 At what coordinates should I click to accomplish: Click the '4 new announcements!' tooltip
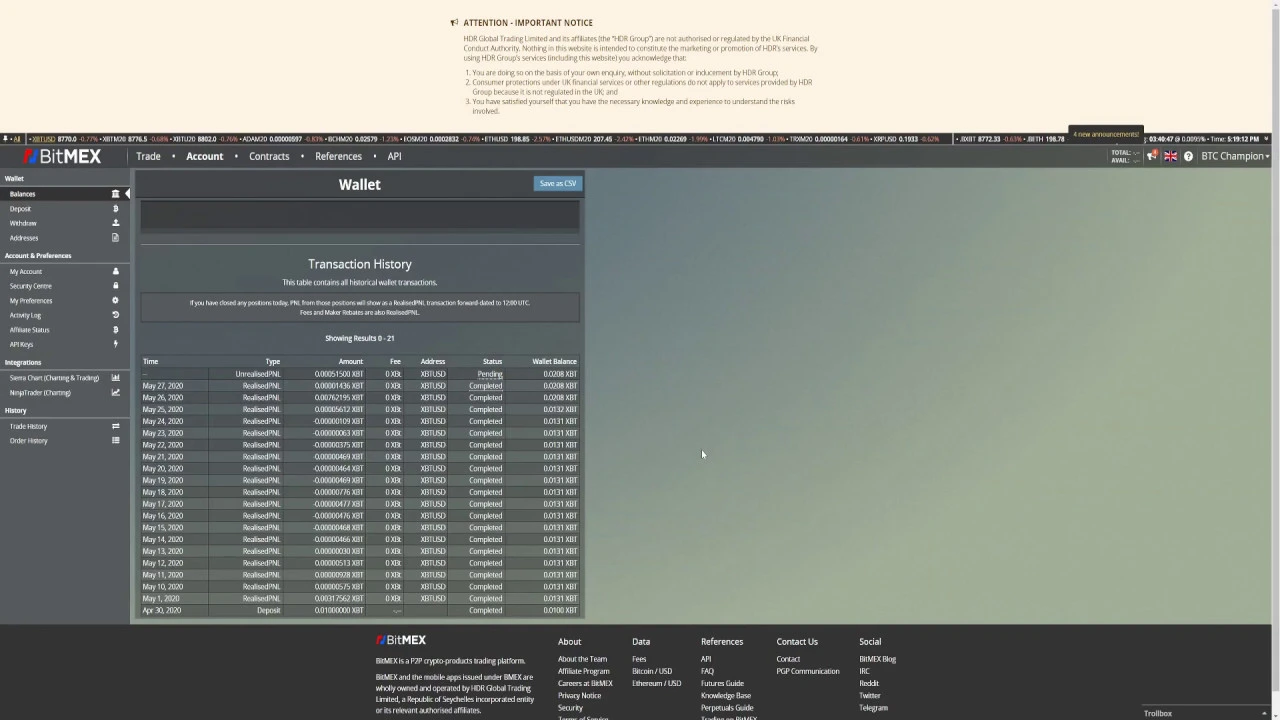[x=1106, y=134]
